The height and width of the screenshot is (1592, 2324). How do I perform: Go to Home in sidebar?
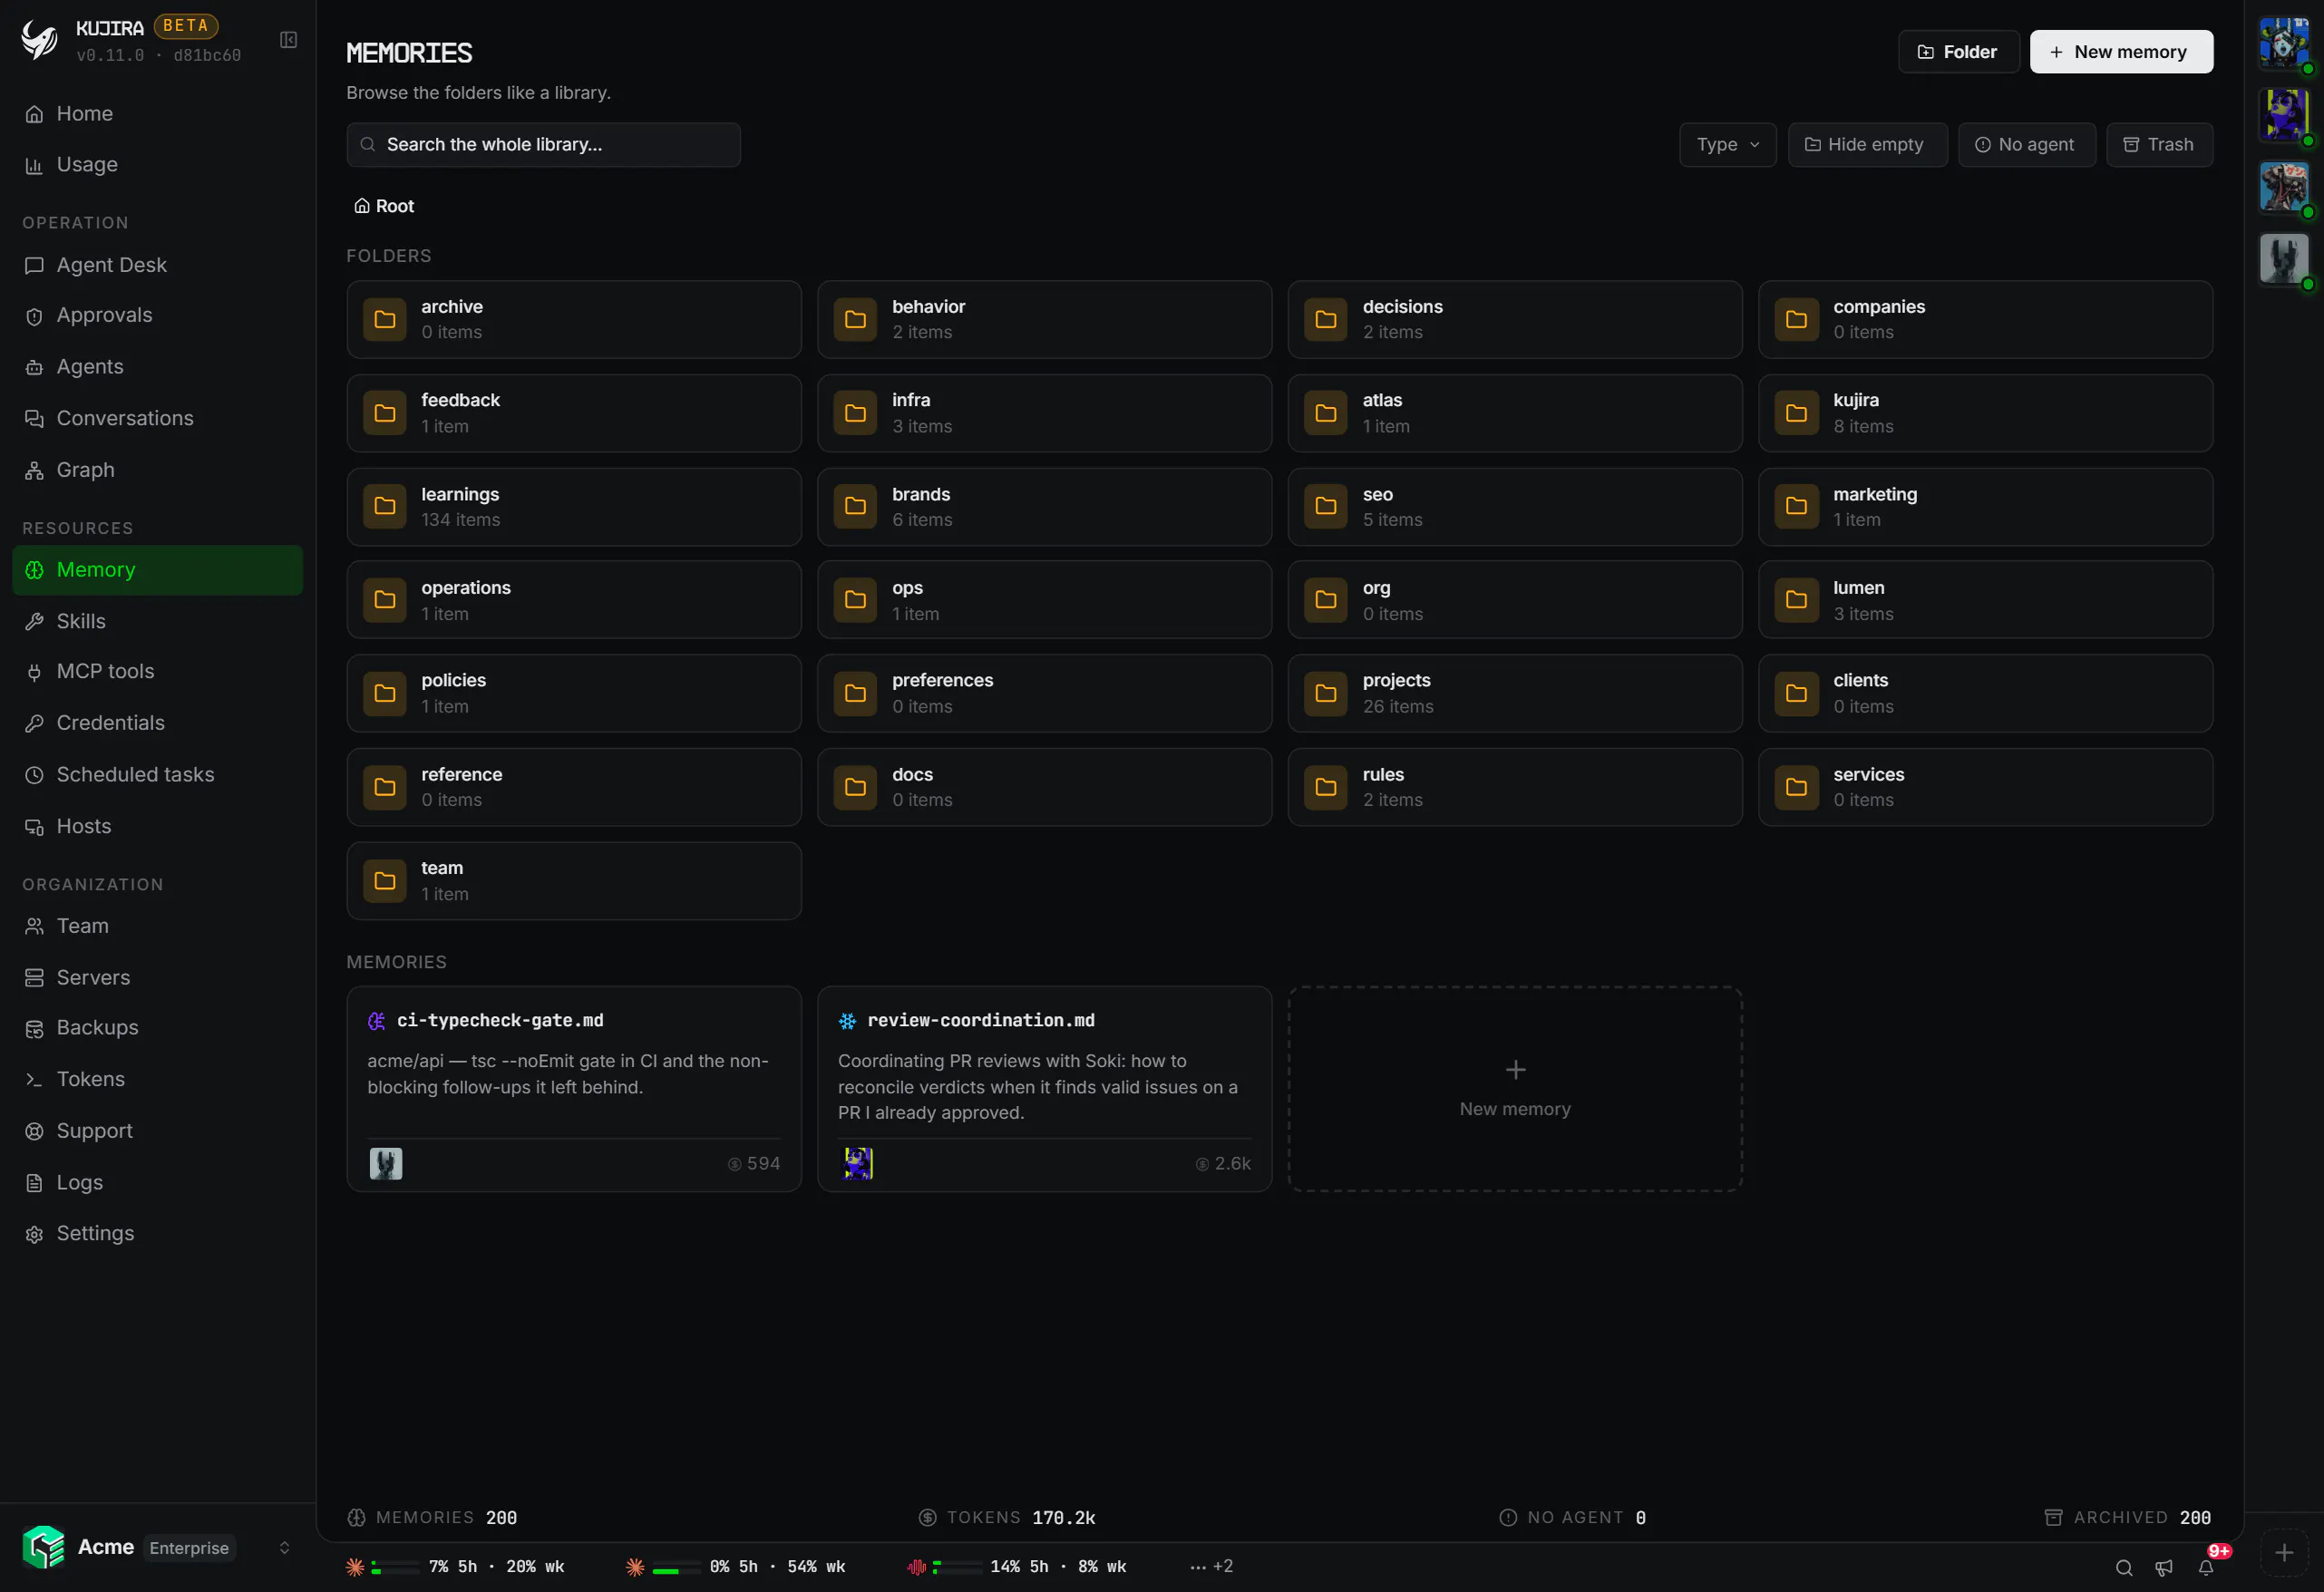(x=157, y=114)
